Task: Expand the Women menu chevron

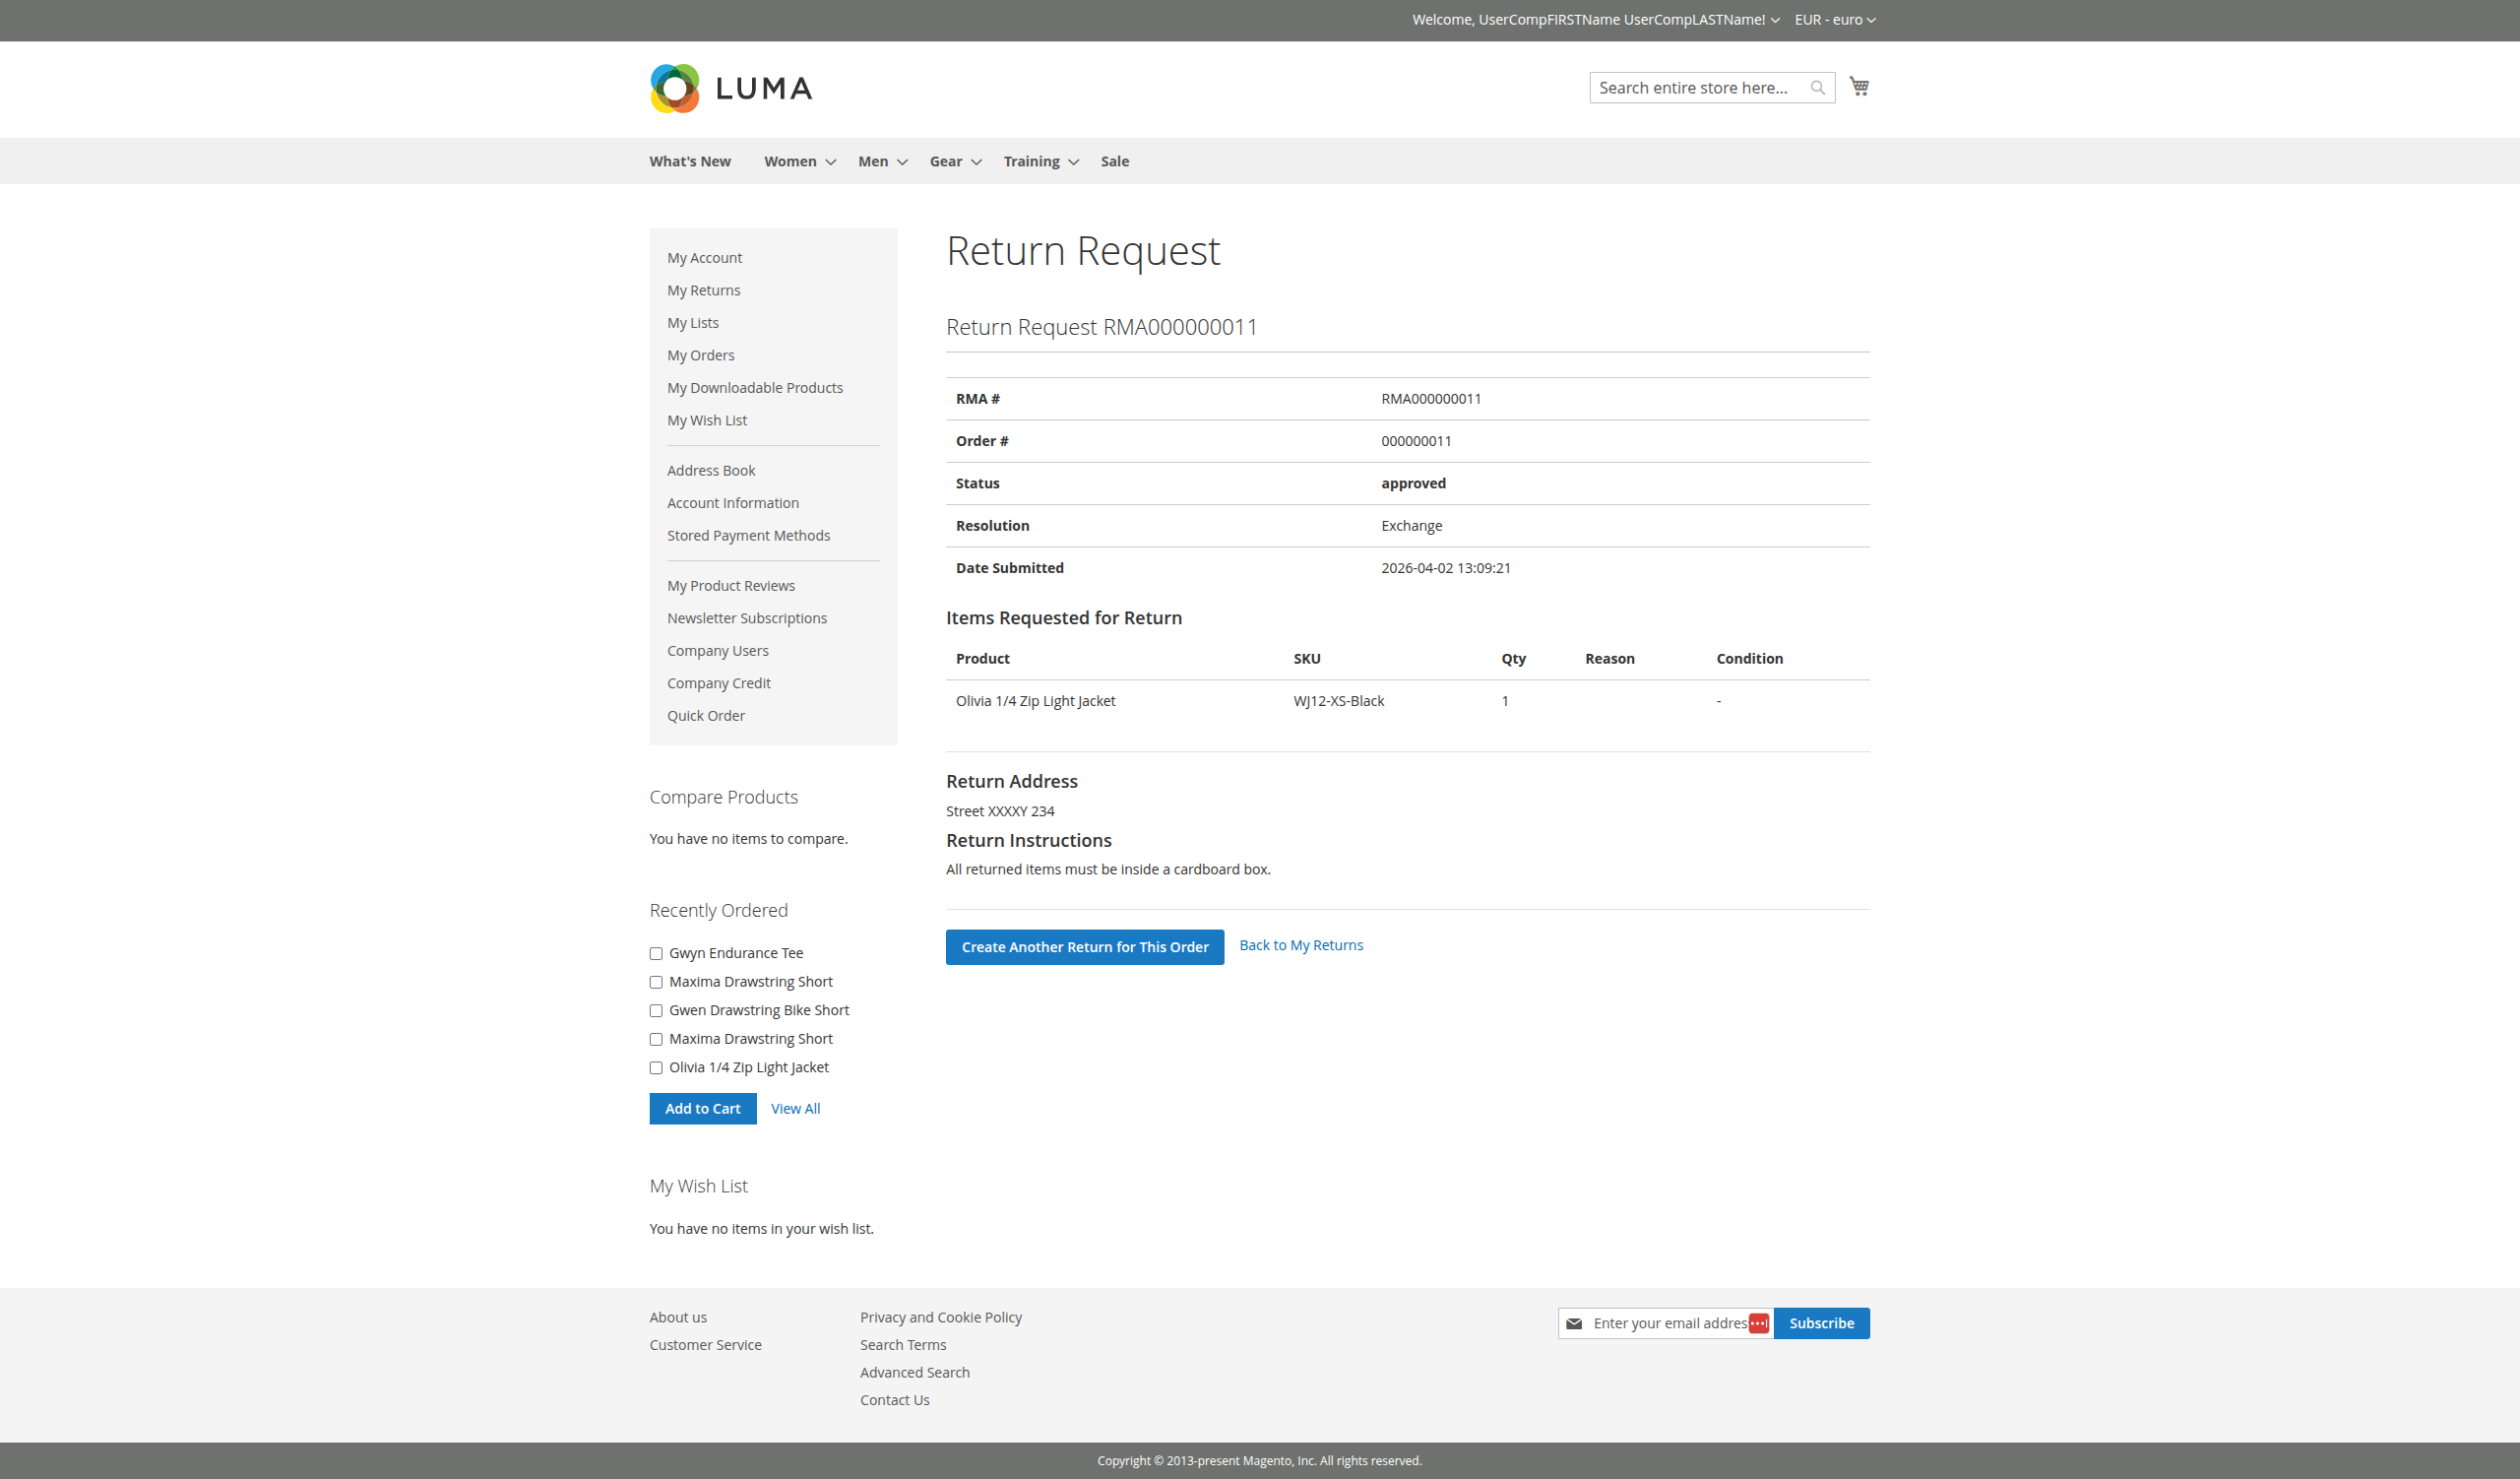Action: pos(830,162)
